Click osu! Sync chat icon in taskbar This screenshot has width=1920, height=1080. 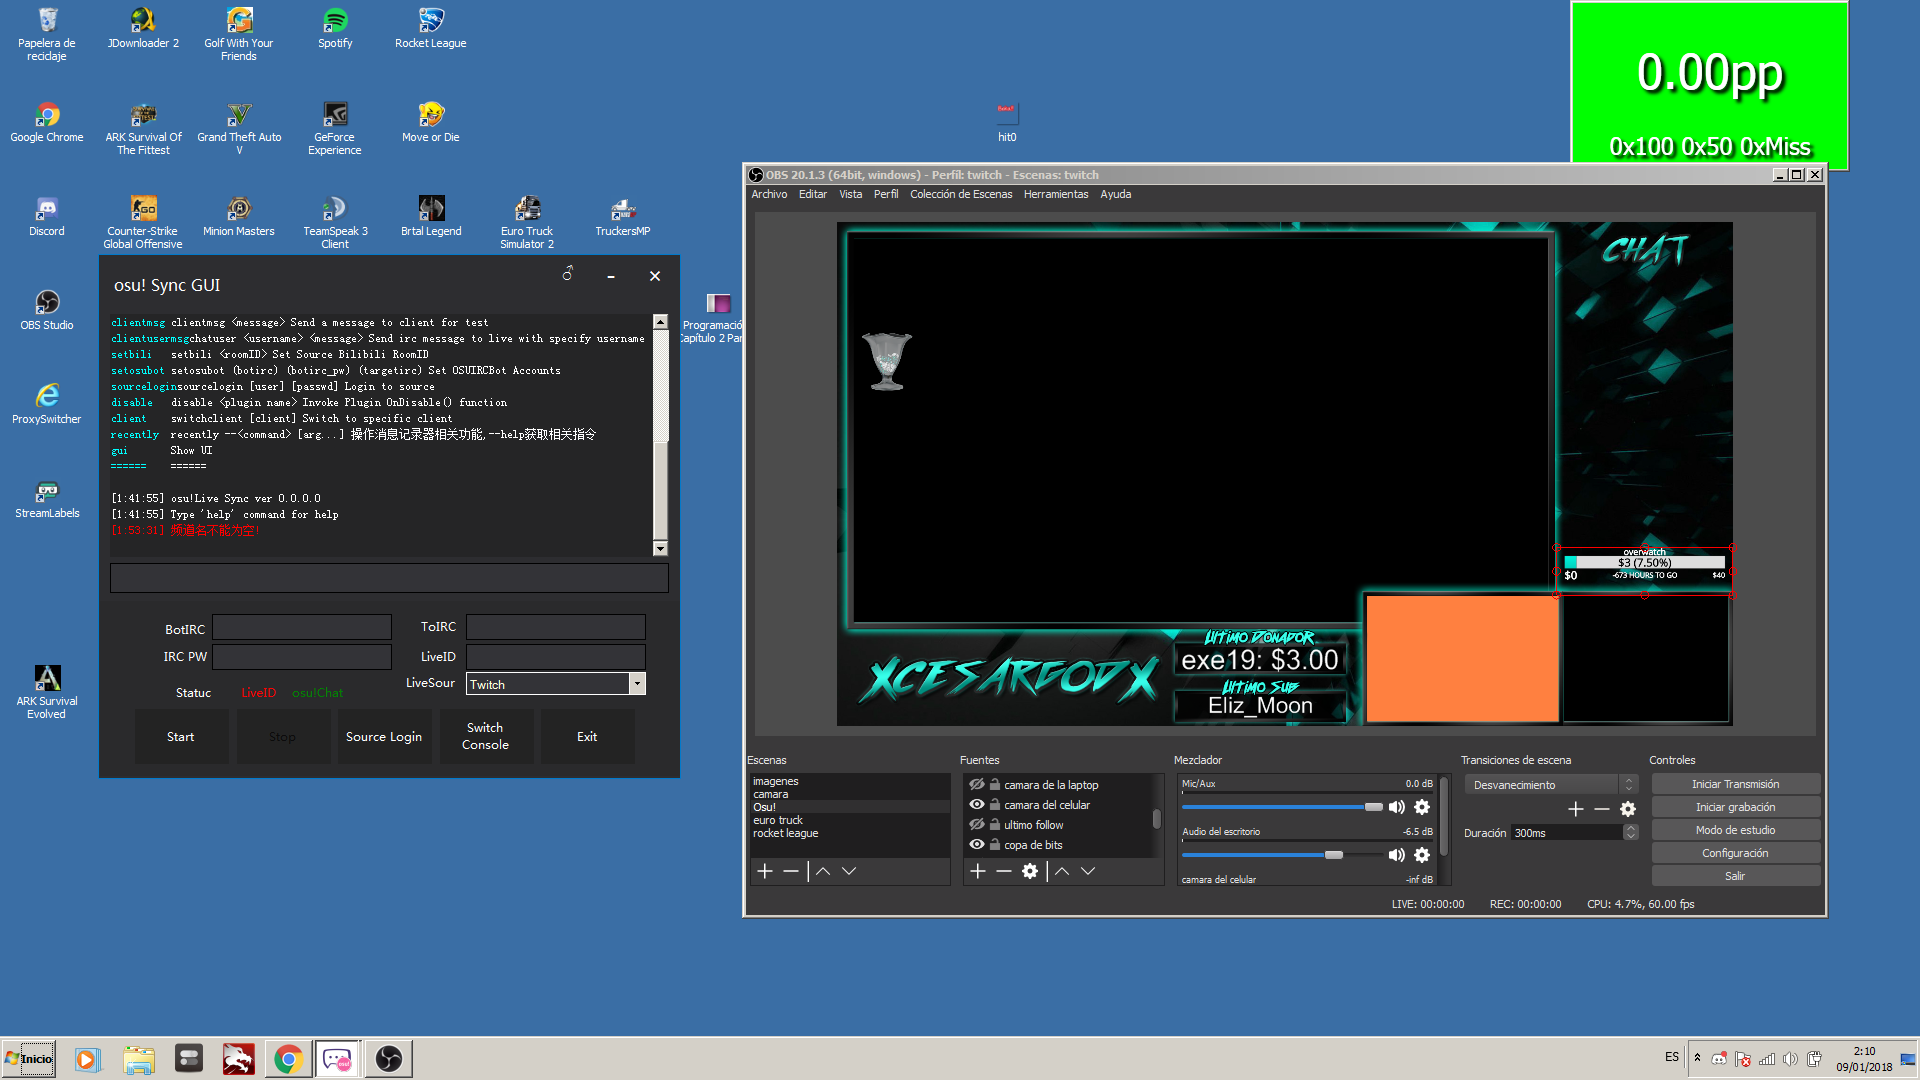(338, 1059)
